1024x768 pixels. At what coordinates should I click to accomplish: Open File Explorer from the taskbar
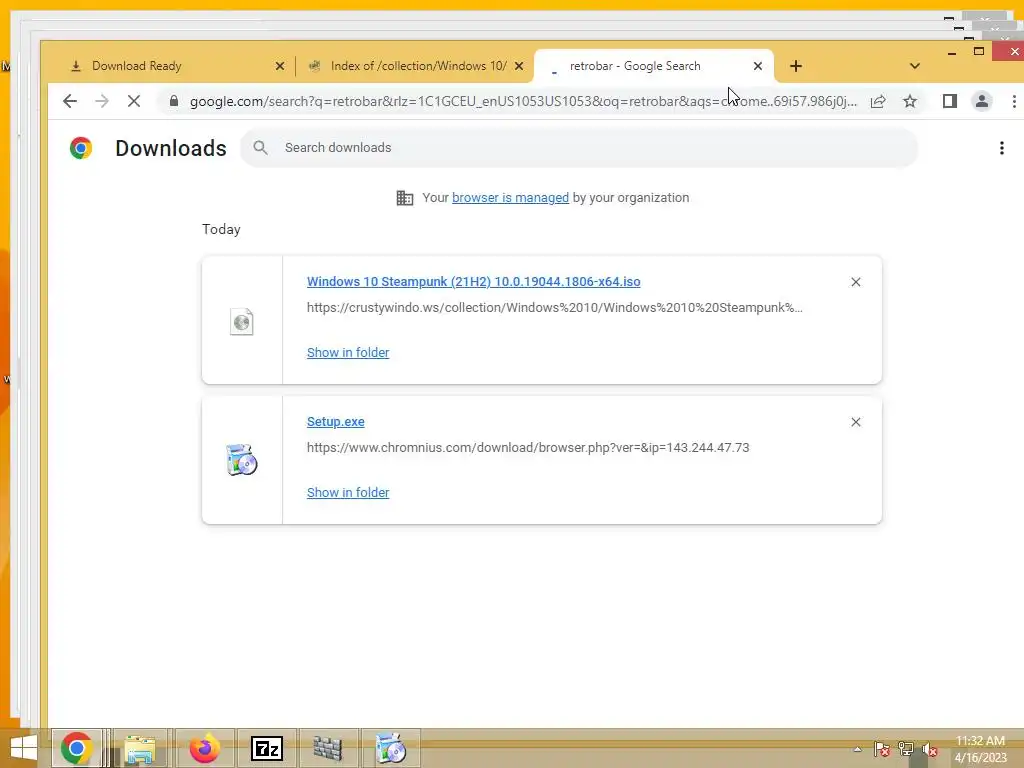coord(140,748)
